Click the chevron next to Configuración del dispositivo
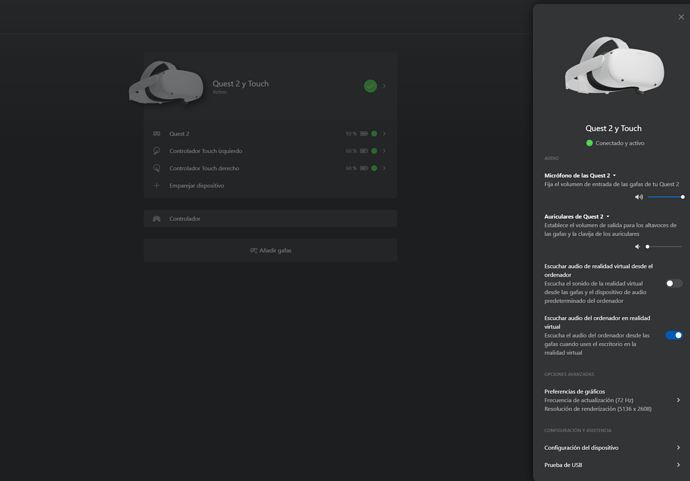This screenshot has width=690, height=481. click(x=678, y=448)
